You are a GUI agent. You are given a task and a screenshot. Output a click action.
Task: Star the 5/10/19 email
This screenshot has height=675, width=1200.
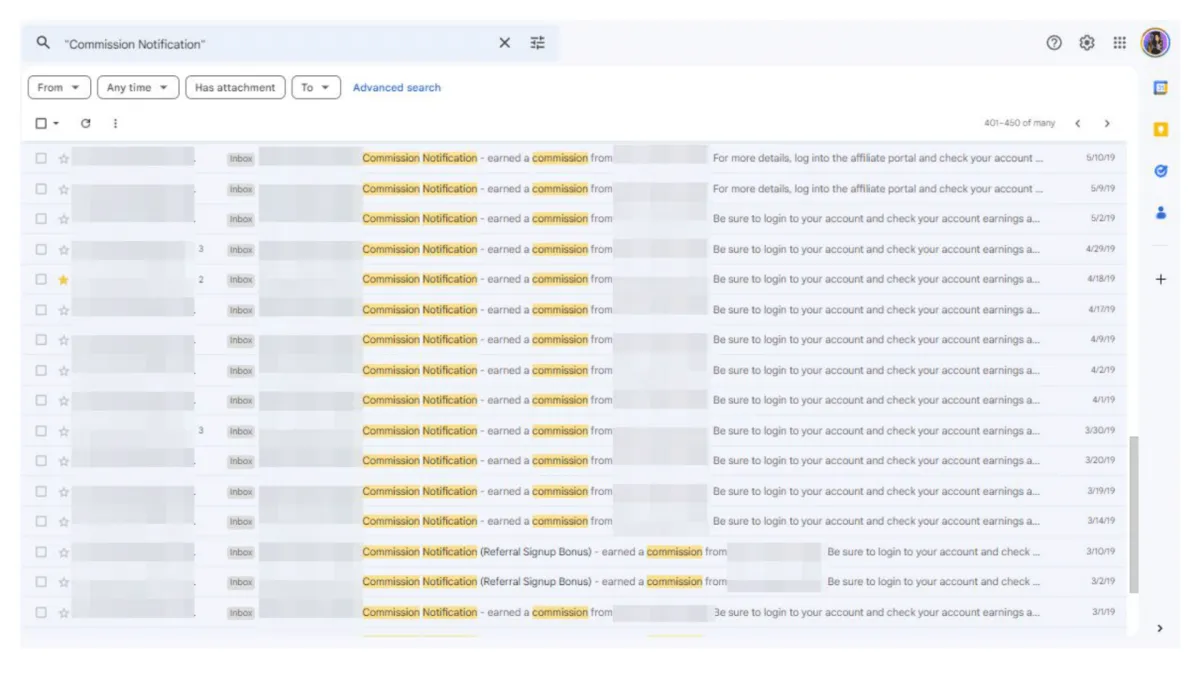[x=64, y=158]
